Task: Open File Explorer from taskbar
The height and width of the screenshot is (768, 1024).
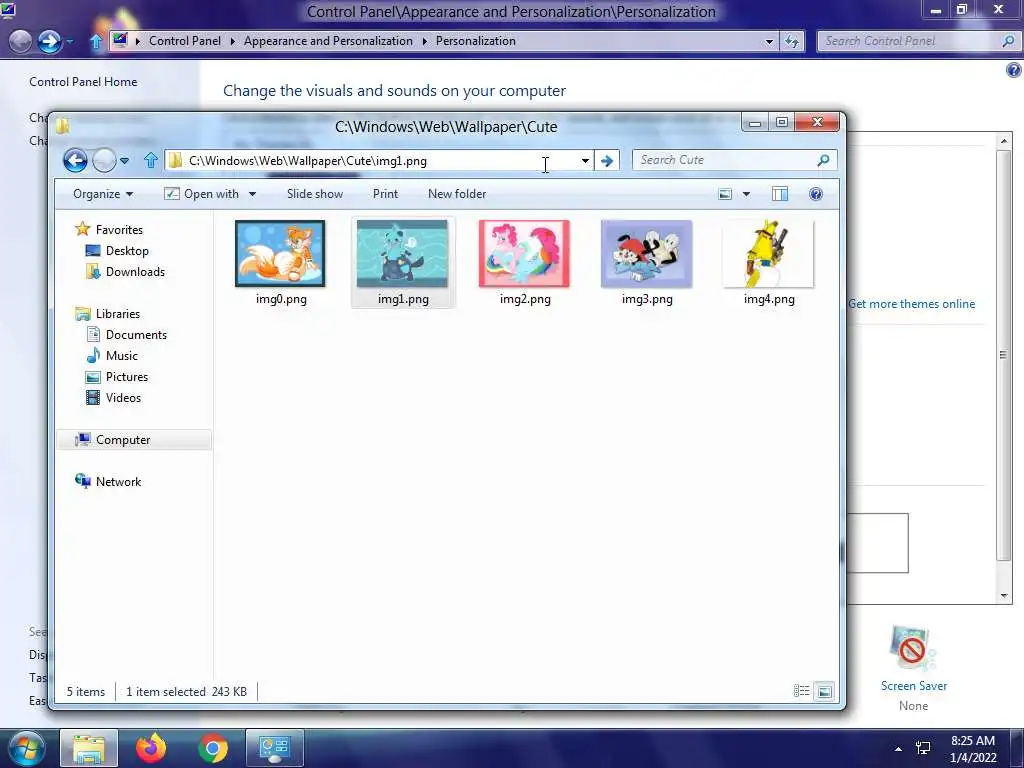Action: pyautogui.click(x=89, y=748)
